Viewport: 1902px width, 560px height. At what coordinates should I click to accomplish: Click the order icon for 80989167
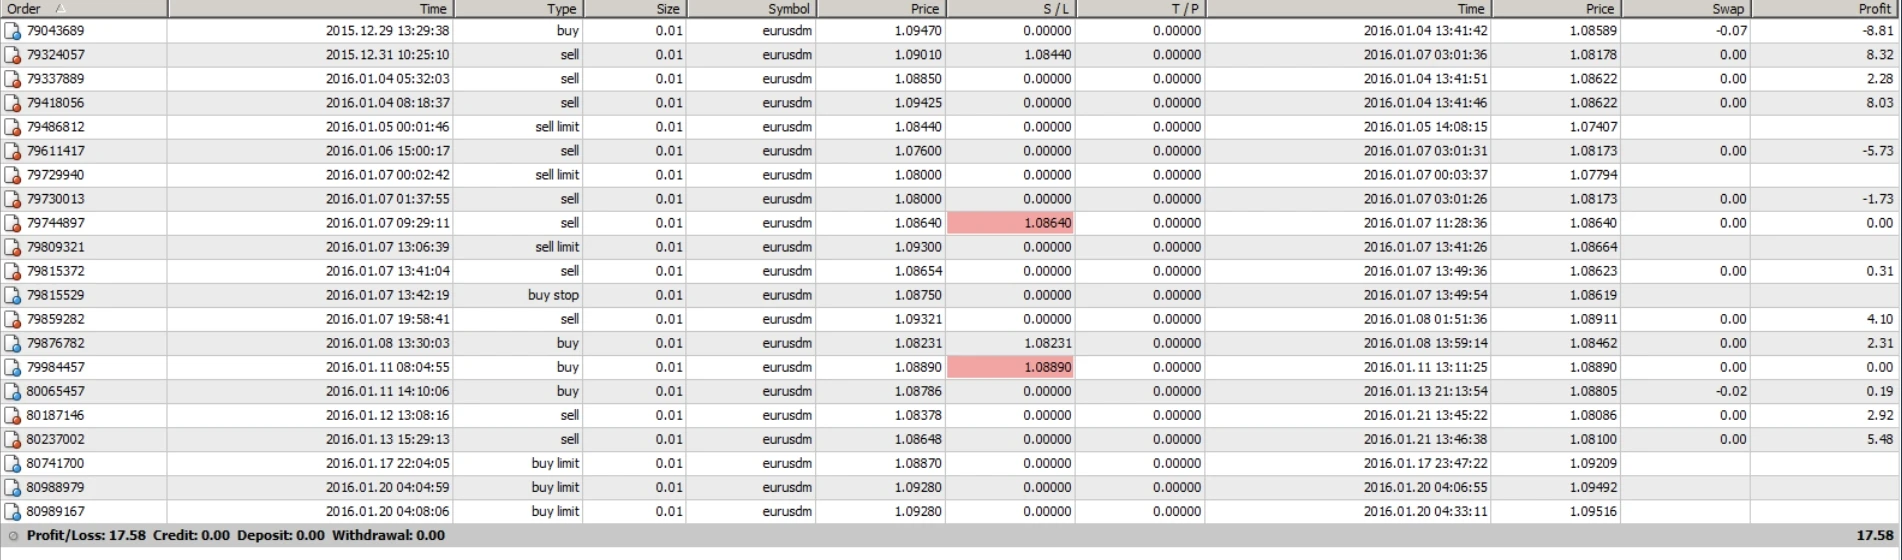tap(13, 511)
